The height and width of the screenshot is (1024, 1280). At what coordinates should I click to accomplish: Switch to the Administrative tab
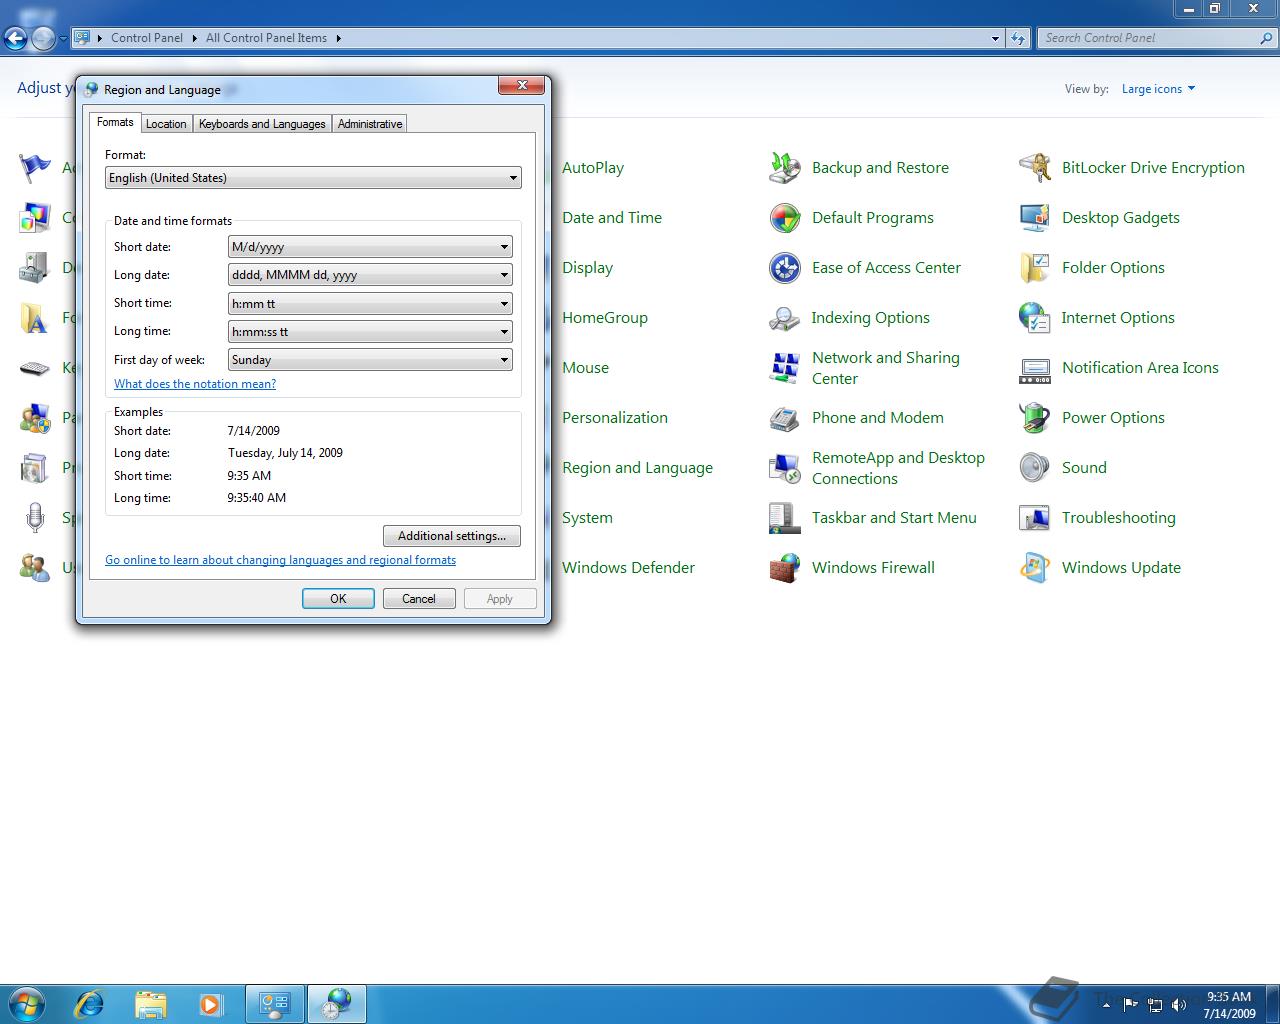pyautogui.click(x=370, y=124)
